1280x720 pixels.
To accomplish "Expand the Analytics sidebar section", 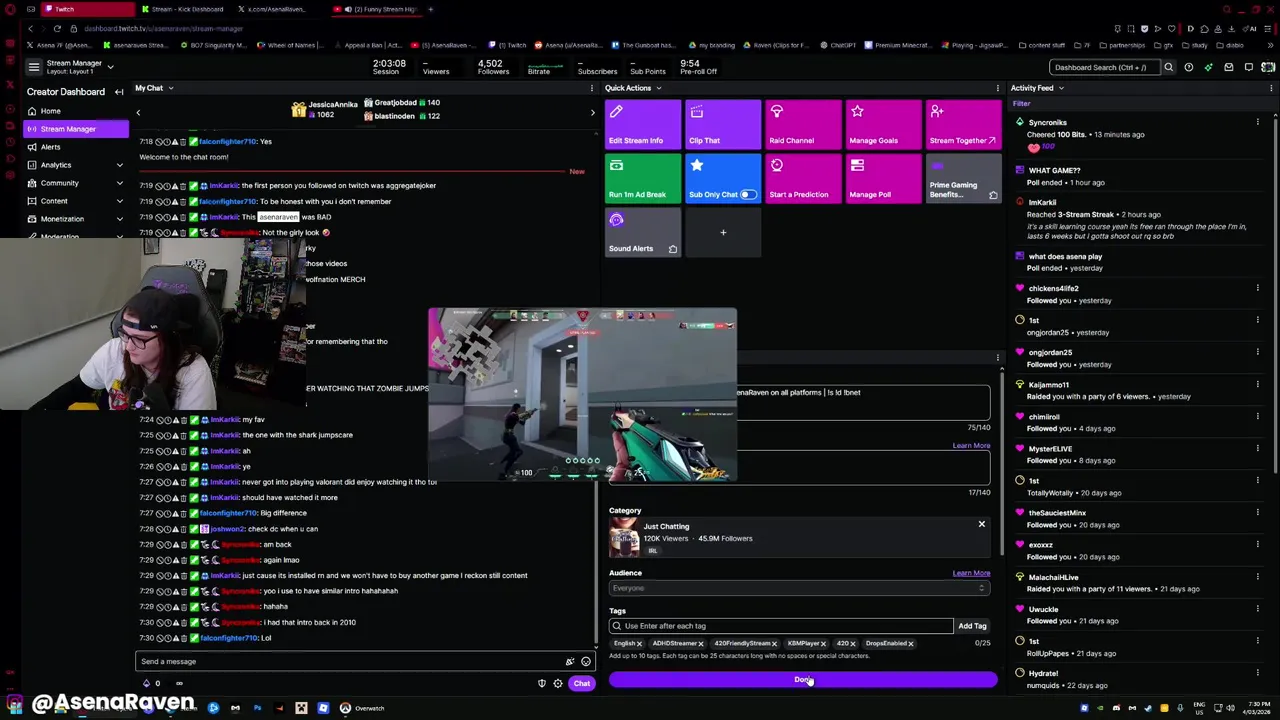I will click(x=76, y=165).
